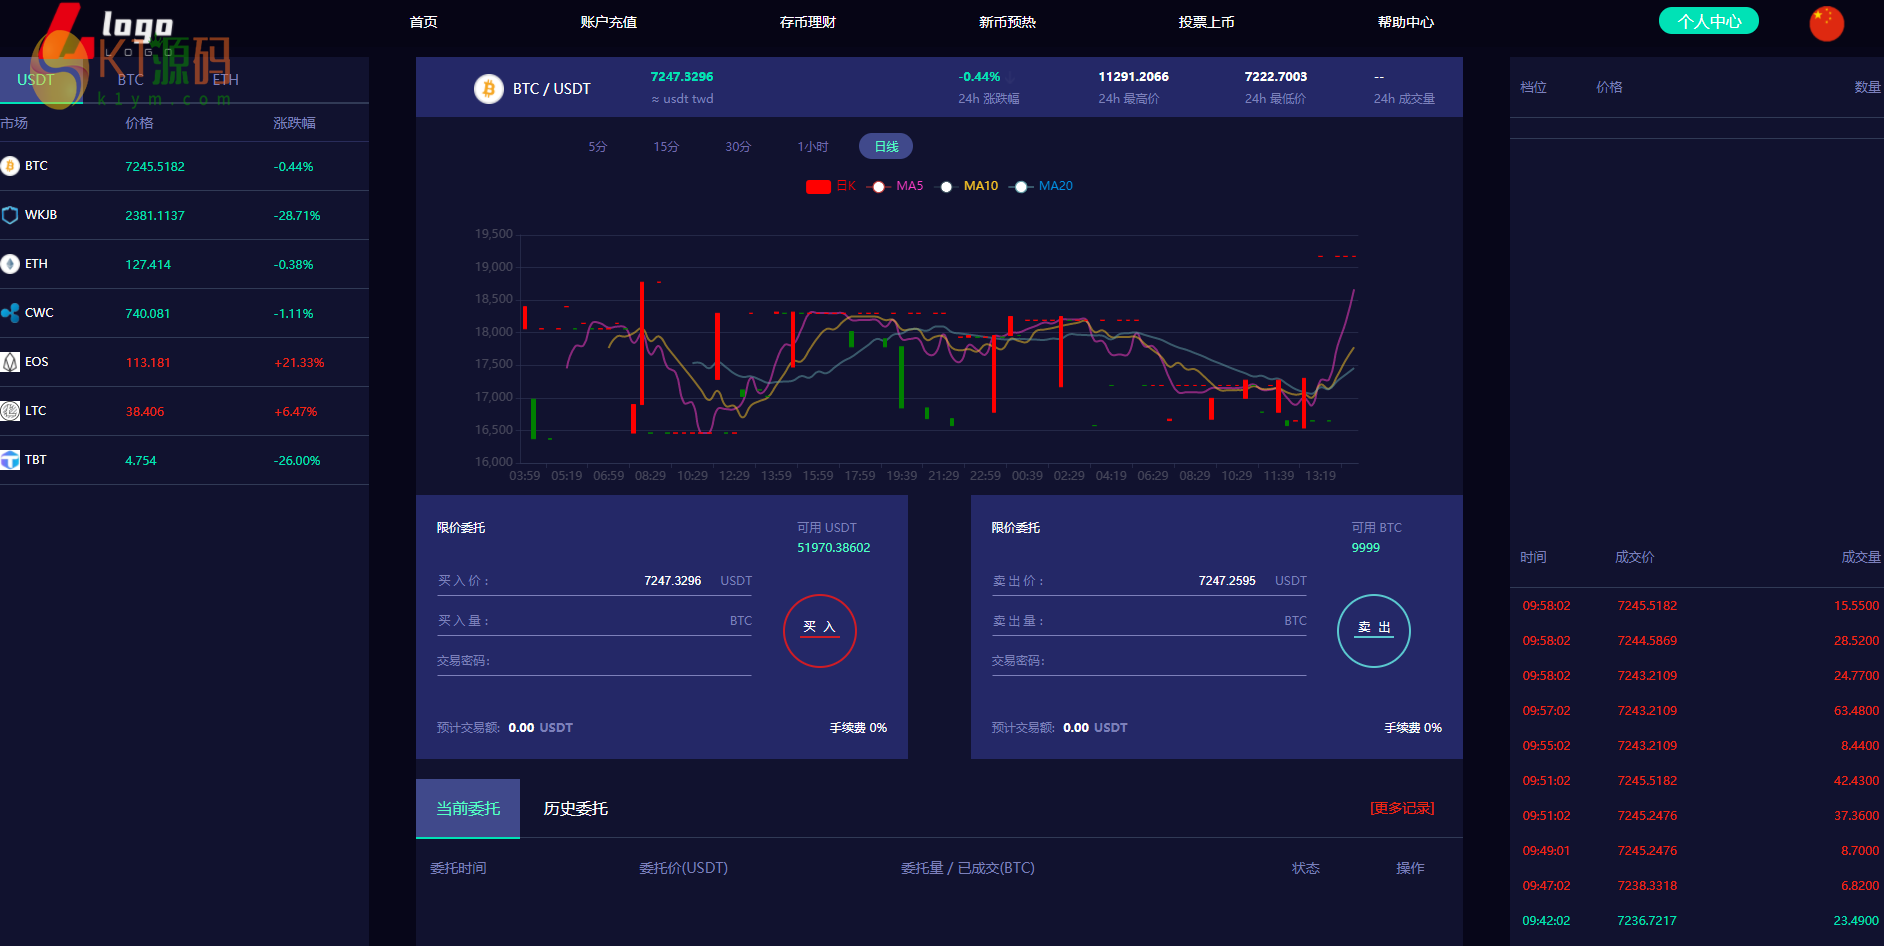Click the round 卖出 button
Viewport: 1884px width, 946px height.
pyautogui.click(x=1374, y=631)
